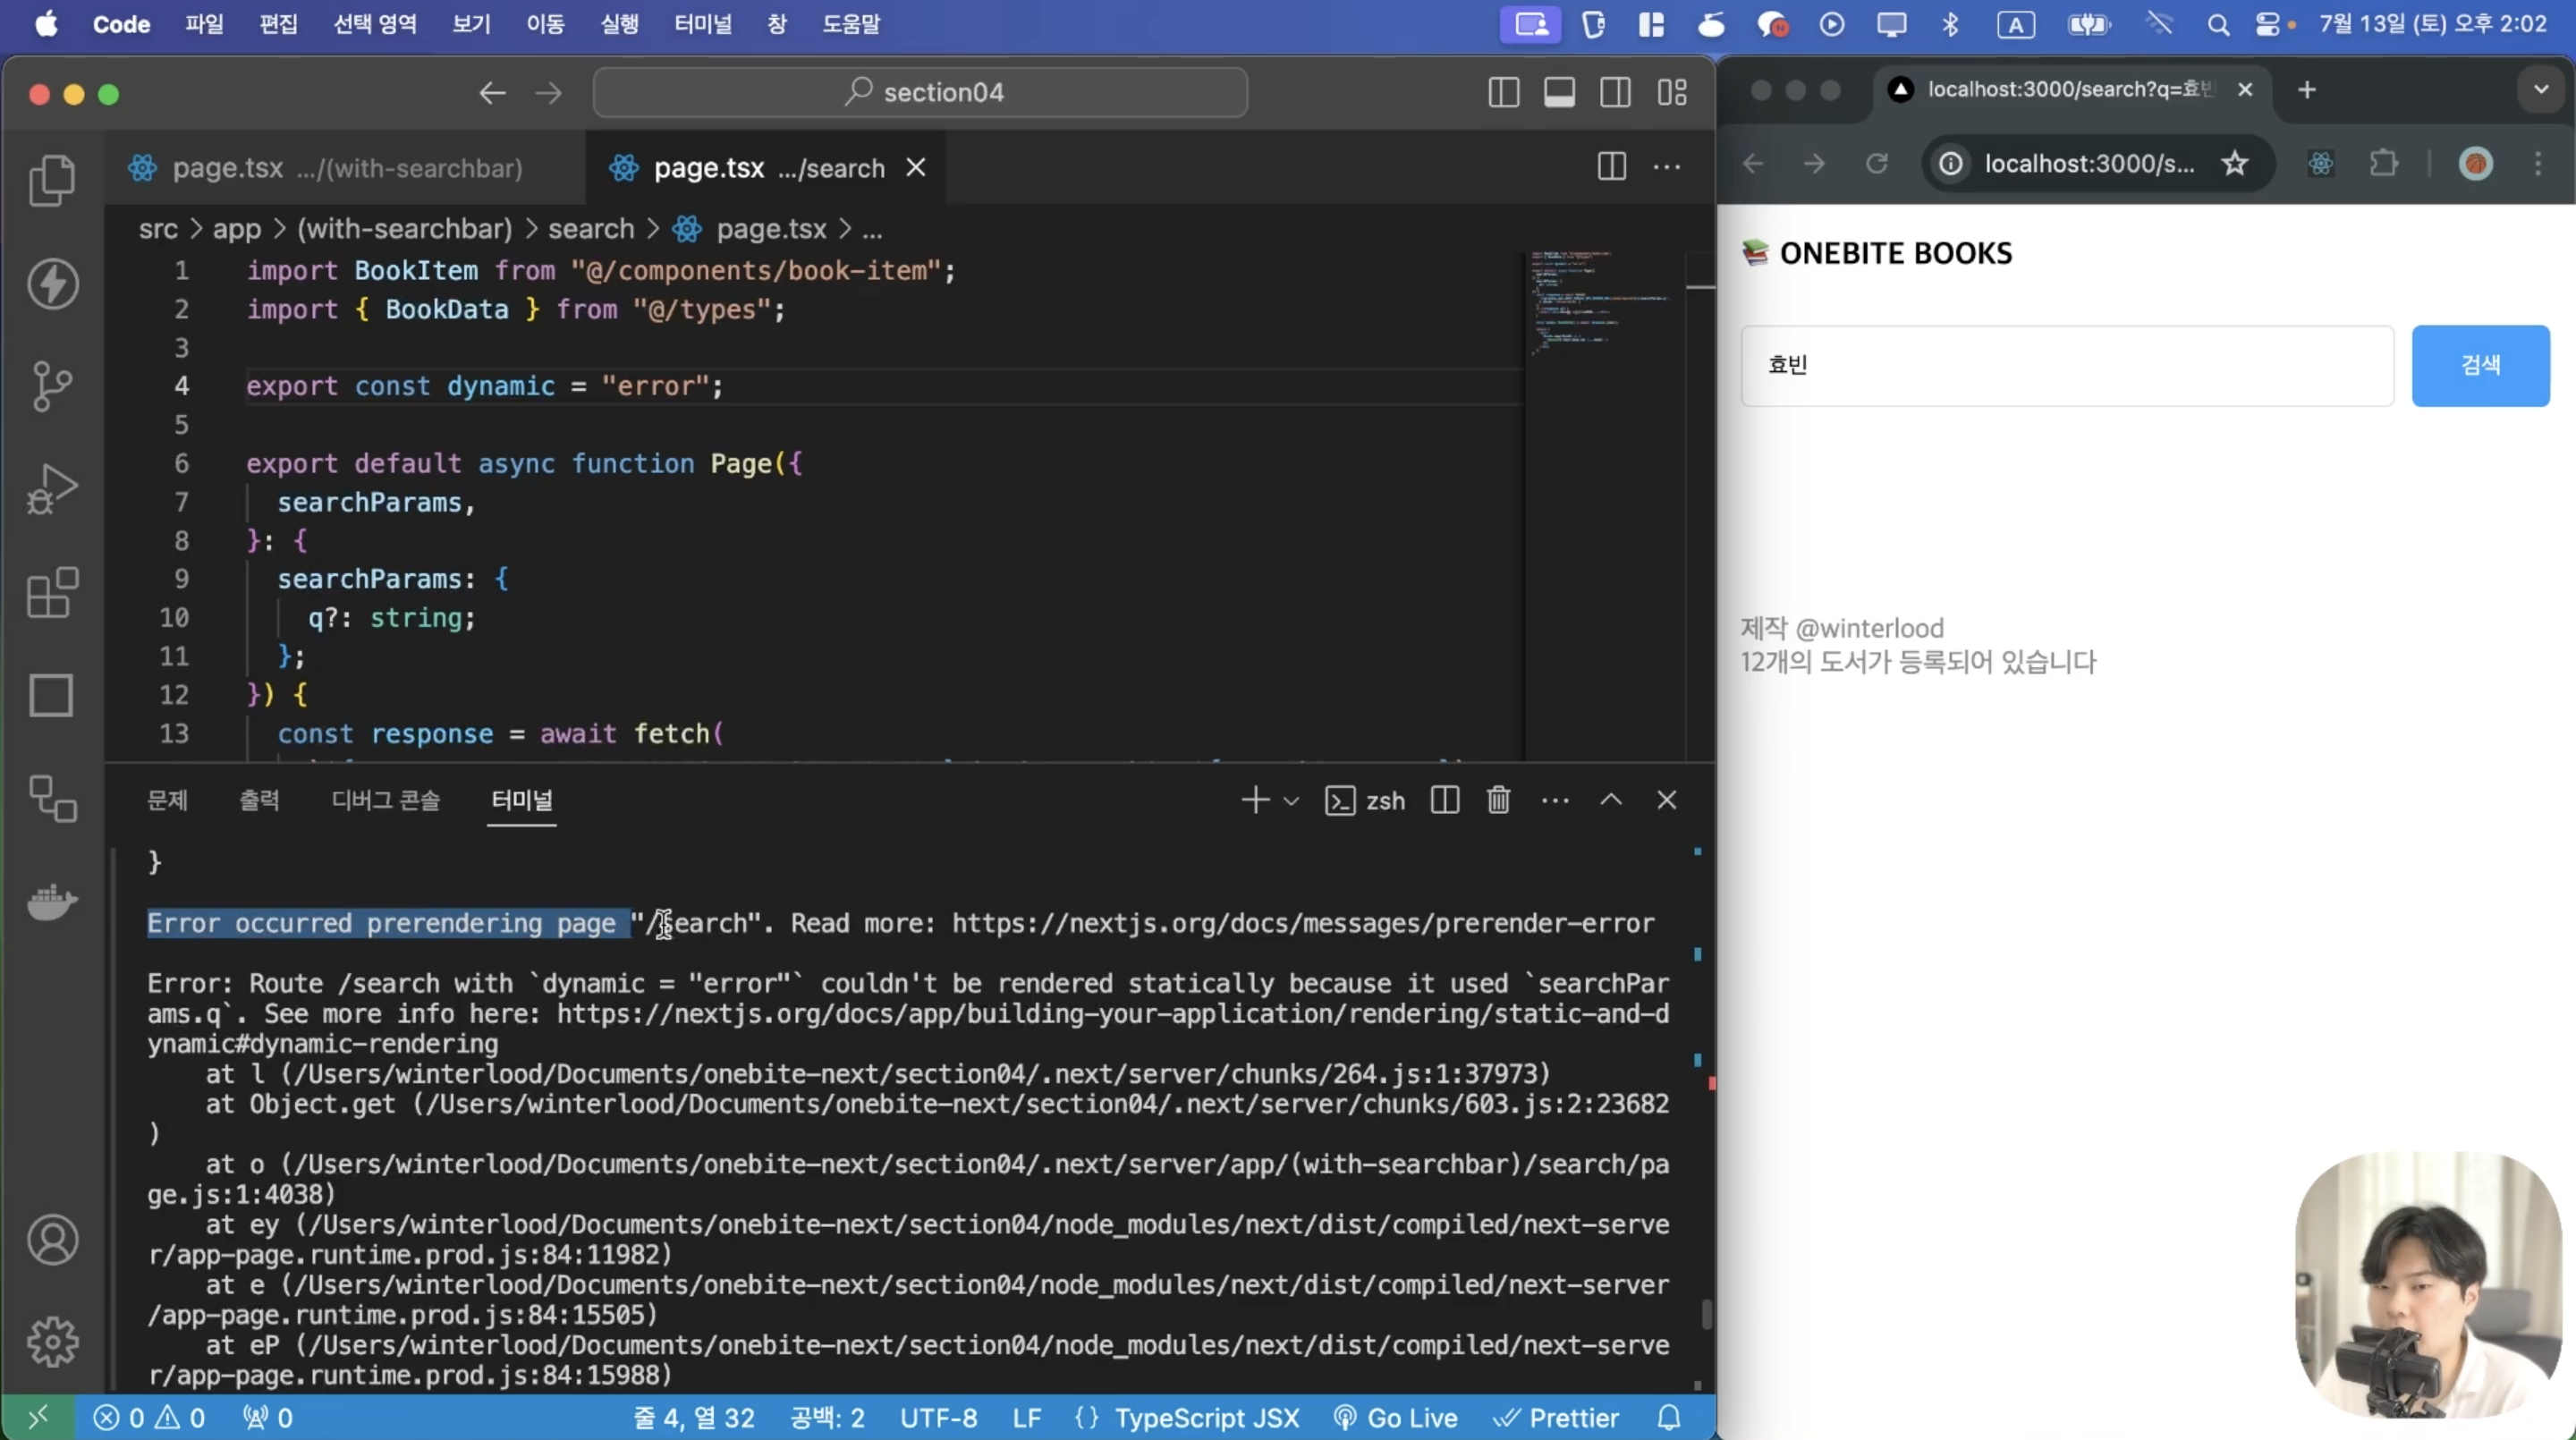Open the editor More Actions ellipsis
2576x1440 pixels.
(1666, 166)
